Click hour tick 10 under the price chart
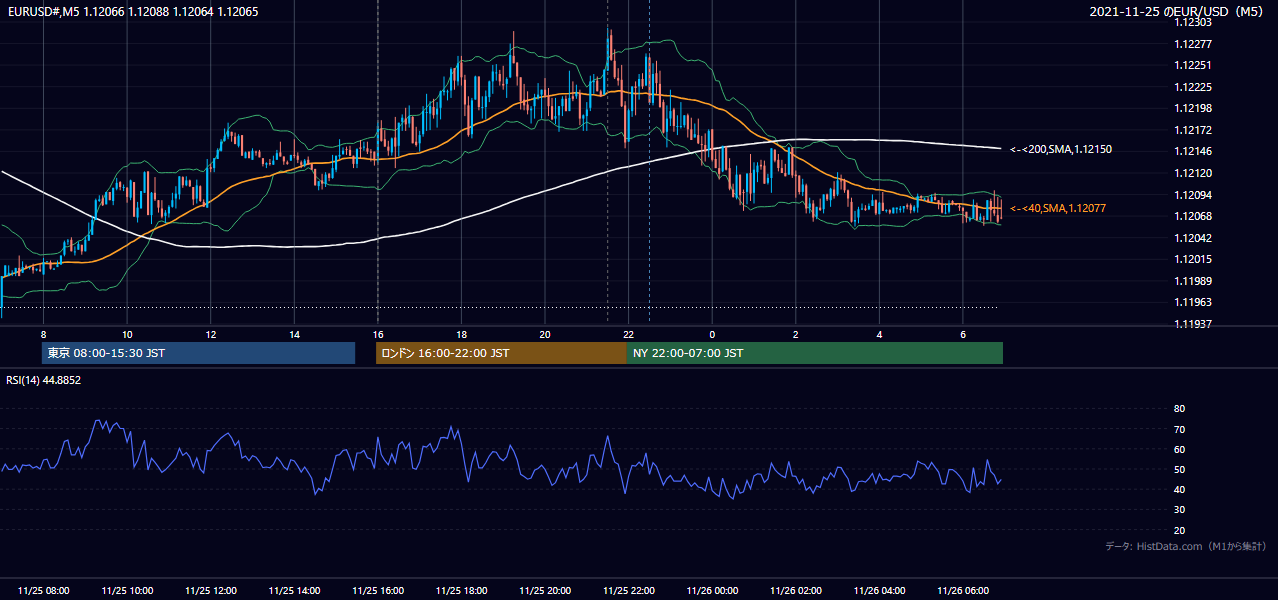Image resolution: width=1278 pixels, height=600 pixels. coord(127,333)
